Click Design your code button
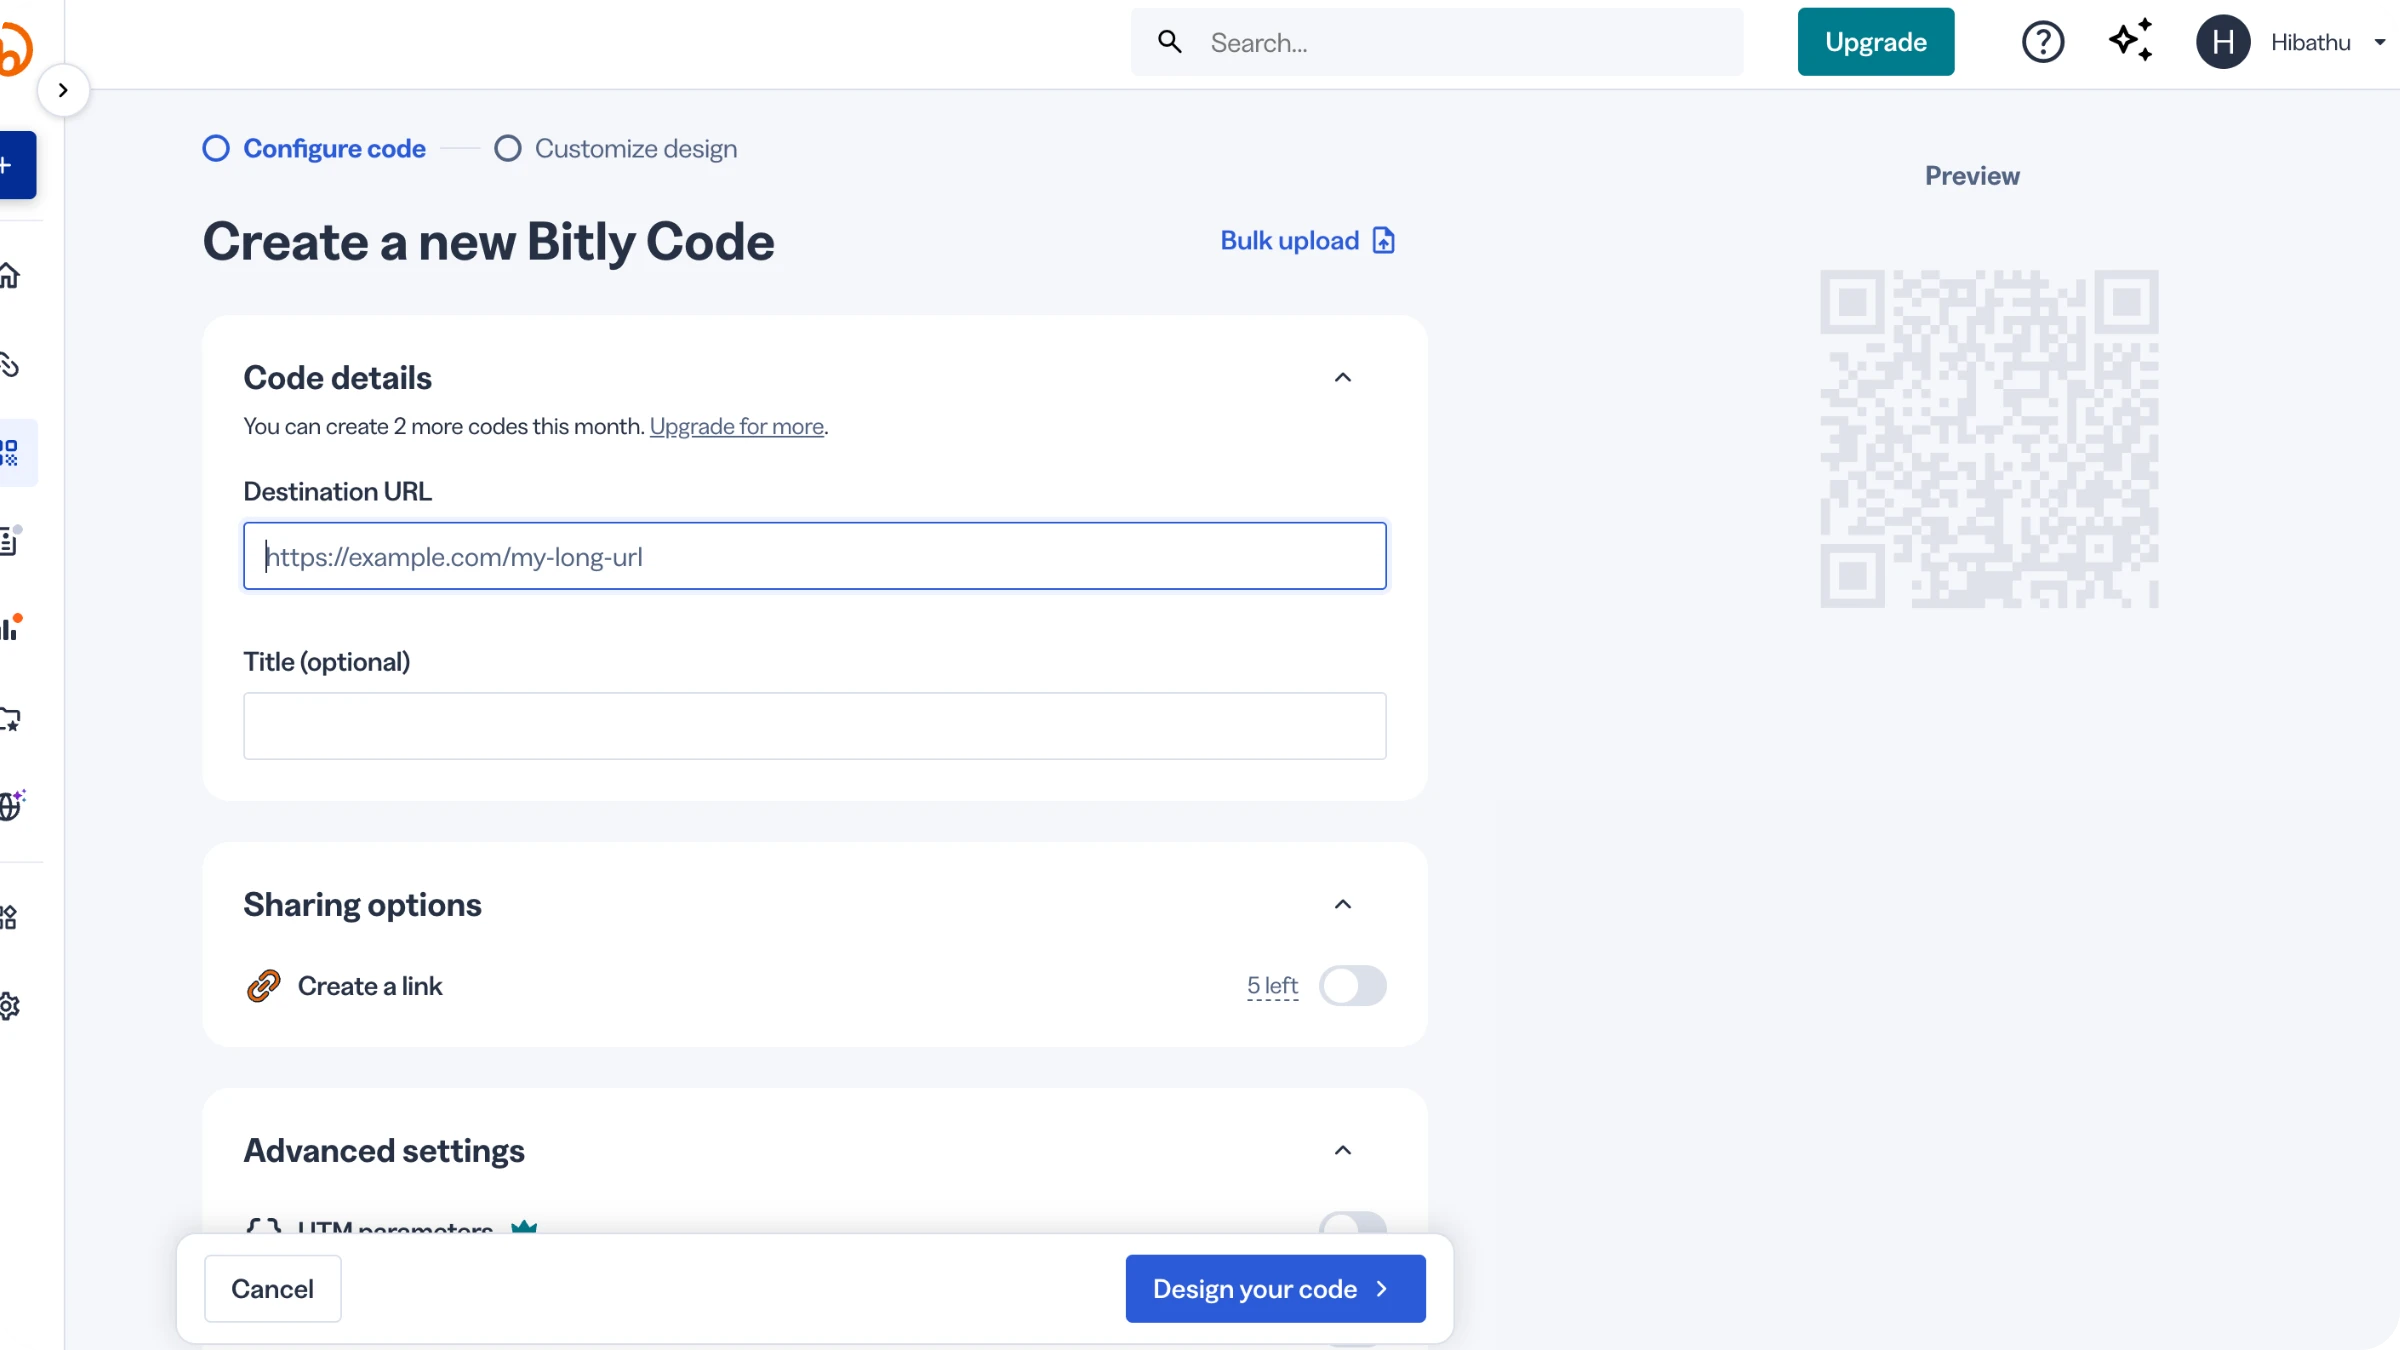Image resolution: width=2400 pixels, height=1350 pixels. point(1275,1289)
